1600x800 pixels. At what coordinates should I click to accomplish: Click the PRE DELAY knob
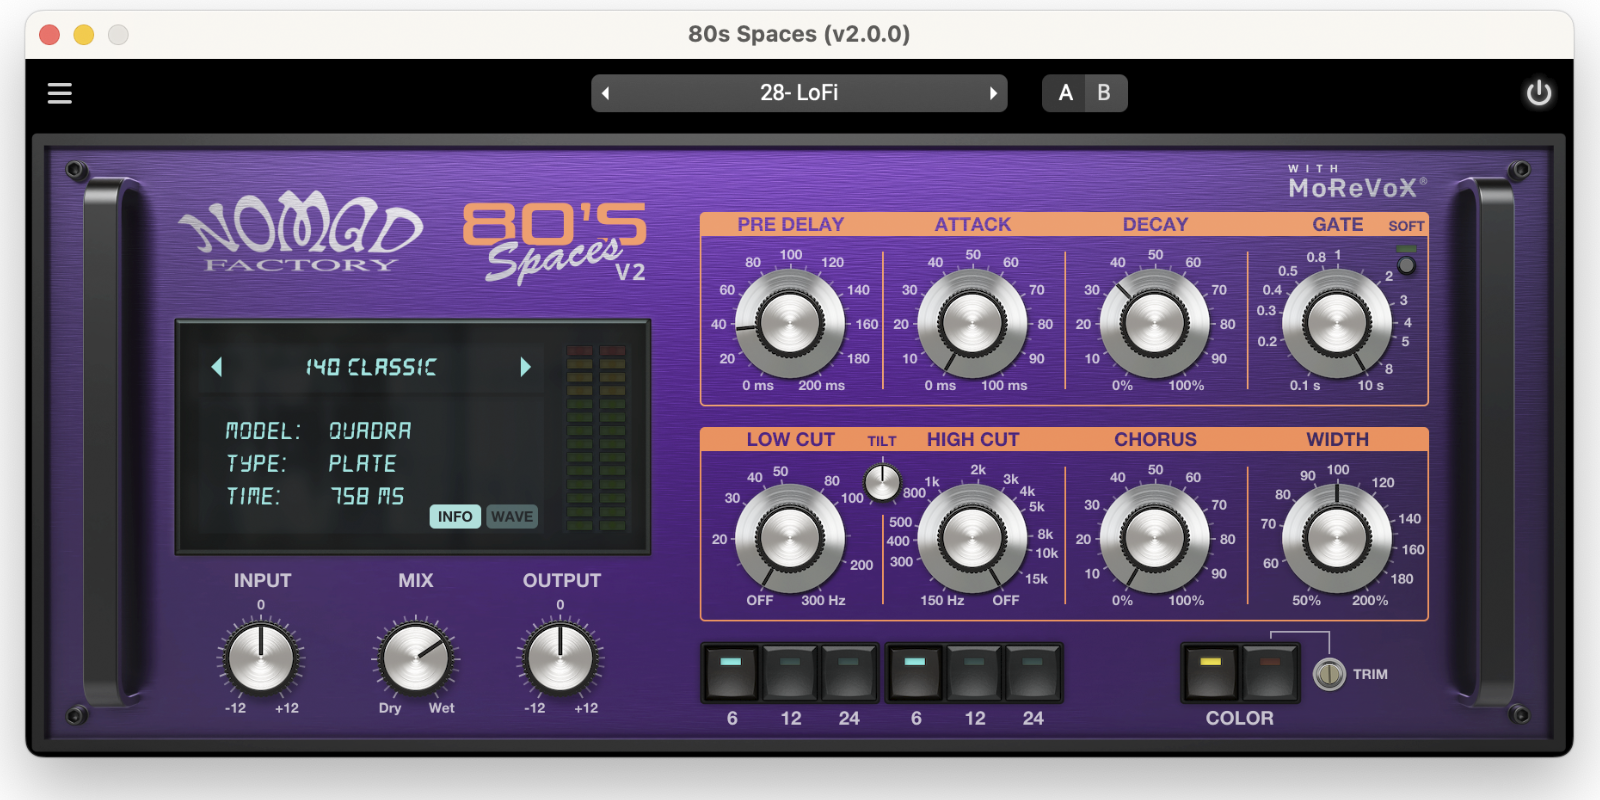pyautogui.click(x=790, y=324)
